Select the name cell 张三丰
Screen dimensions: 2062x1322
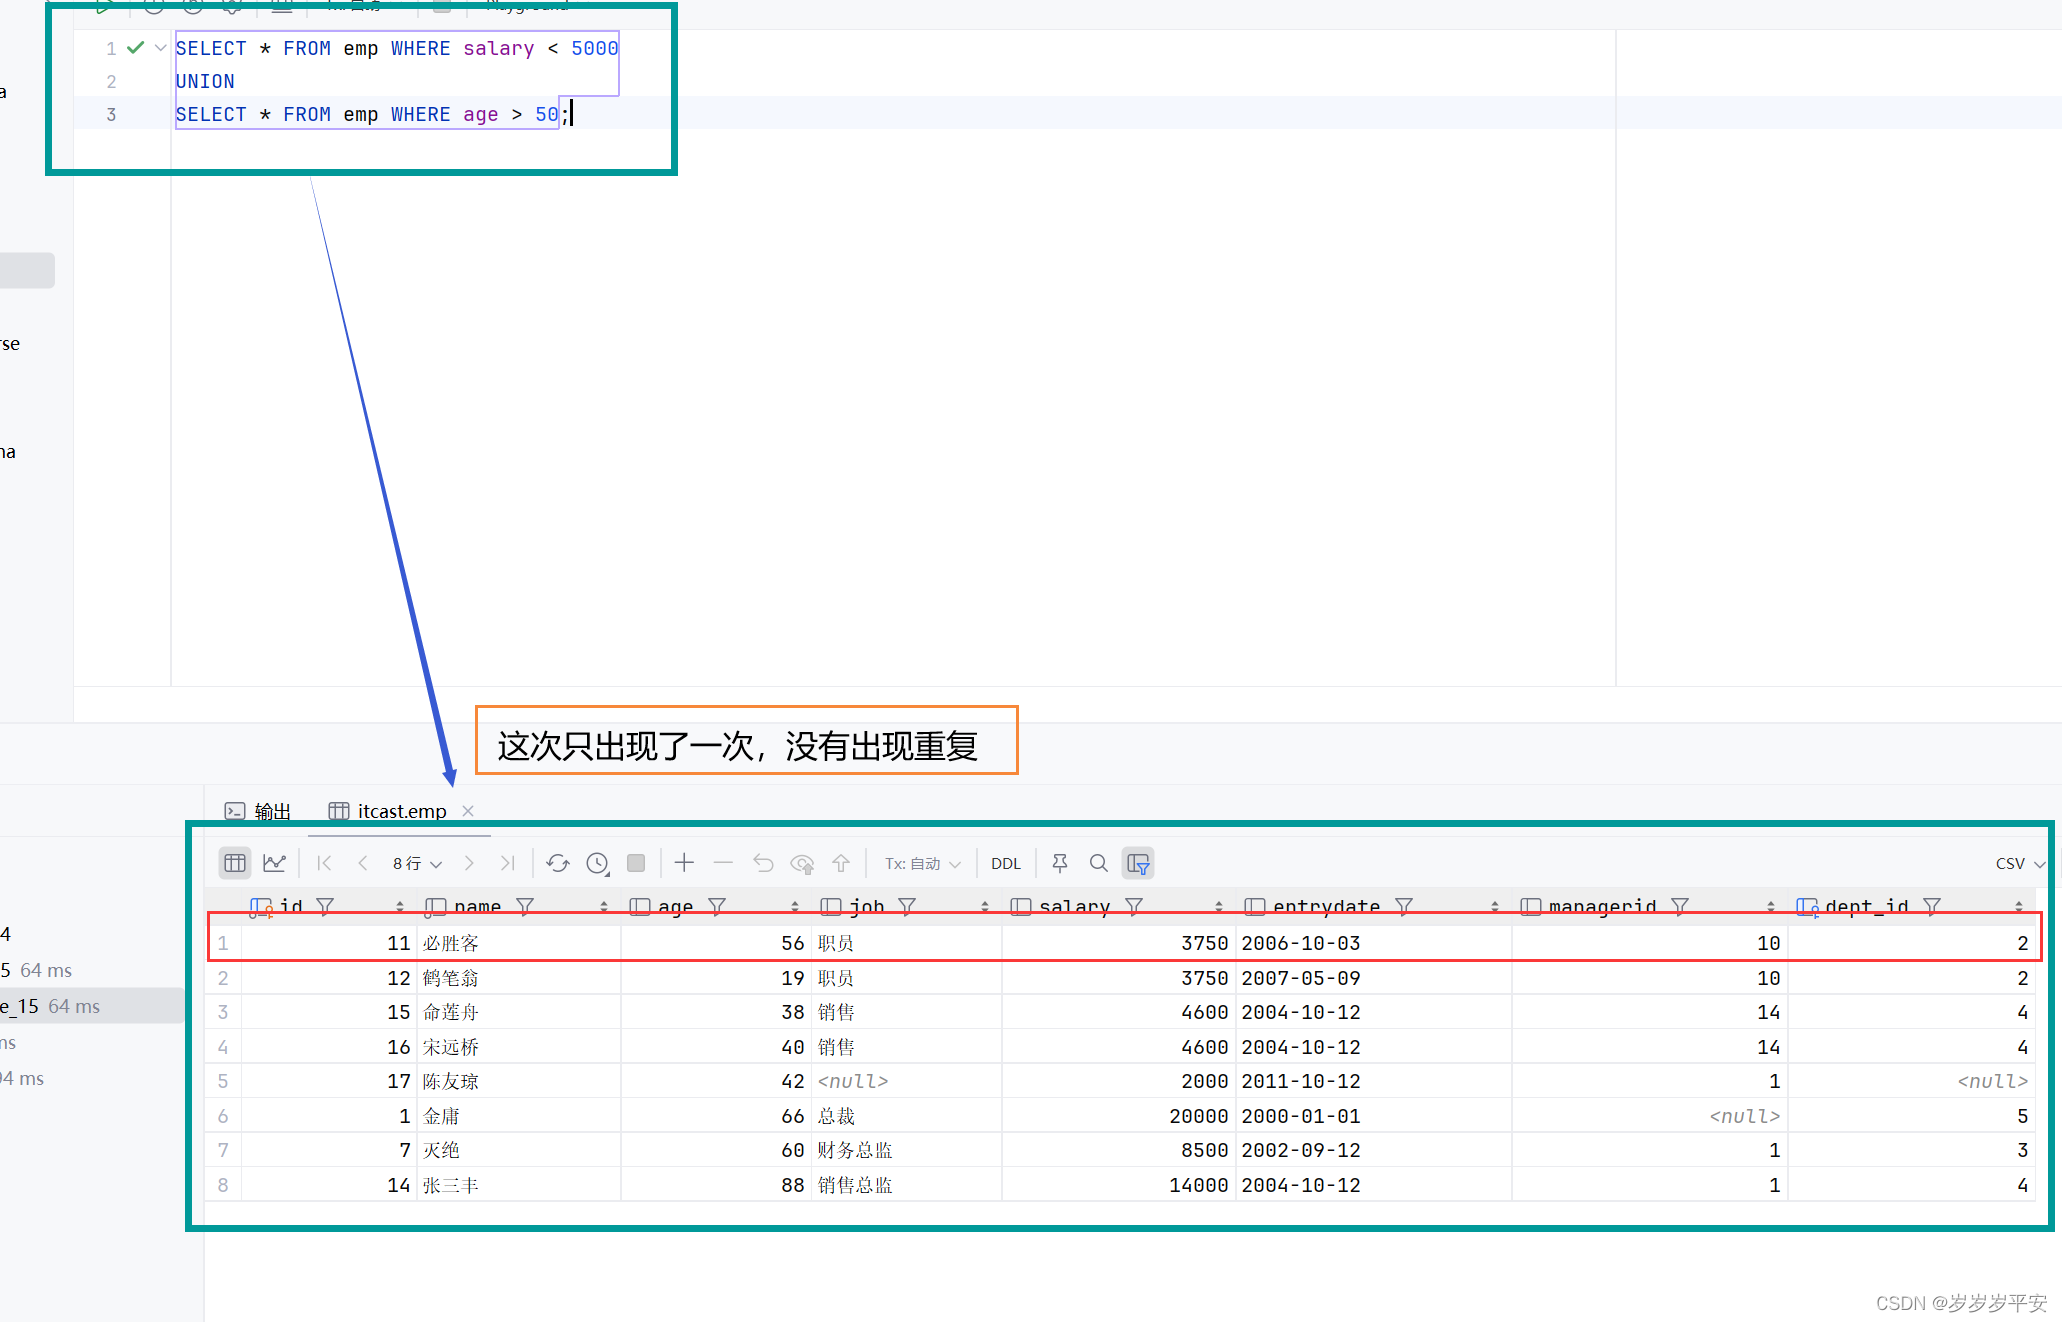point(518,1185)
